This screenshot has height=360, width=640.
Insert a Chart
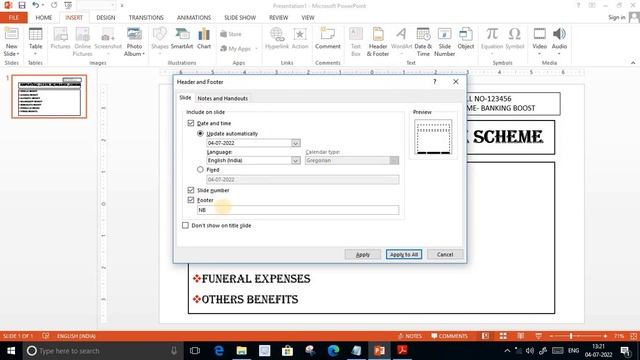204,39
